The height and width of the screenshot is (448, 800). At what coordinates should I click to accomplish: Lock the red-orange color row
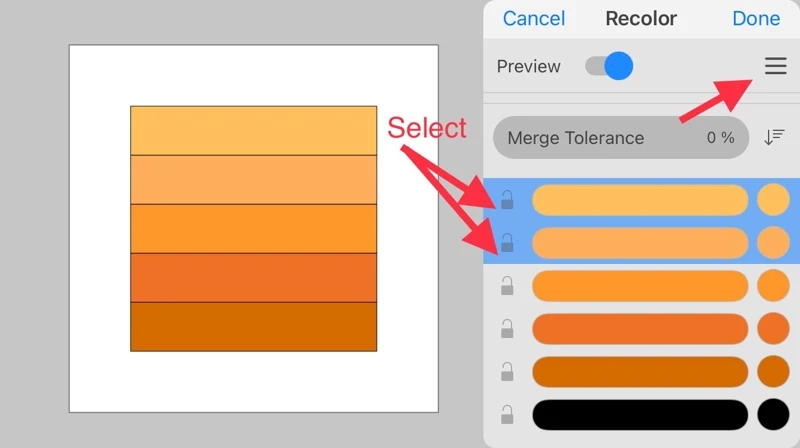point(507,329)
